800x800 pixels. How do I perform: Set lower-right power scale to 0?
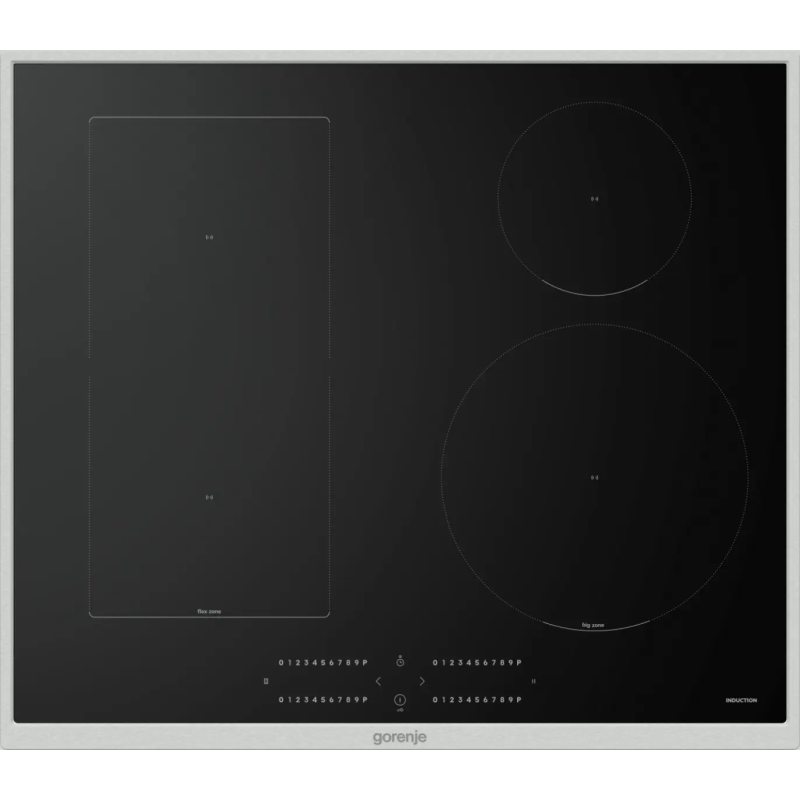click(435, 699)
